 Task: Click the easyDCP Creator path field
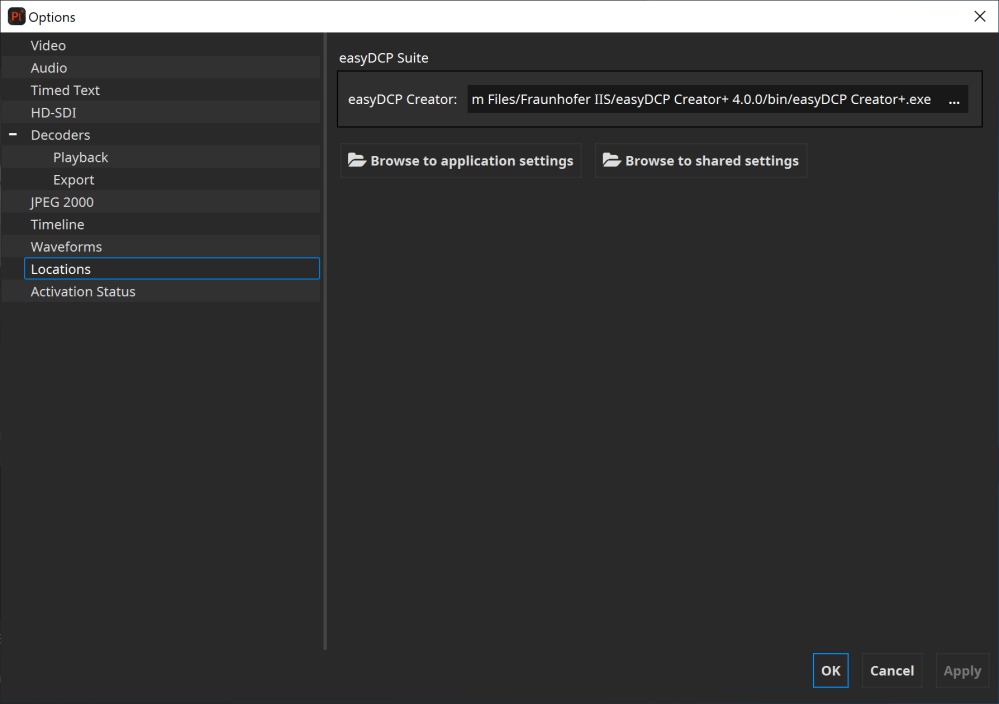pyautogui.click(x=700, y=100)
